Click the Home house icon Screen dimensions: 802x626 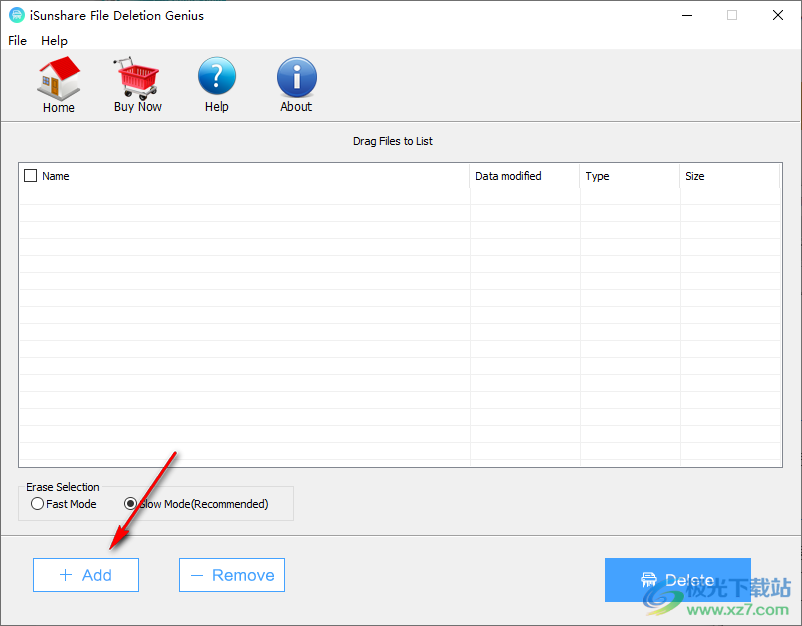point(58,78)
